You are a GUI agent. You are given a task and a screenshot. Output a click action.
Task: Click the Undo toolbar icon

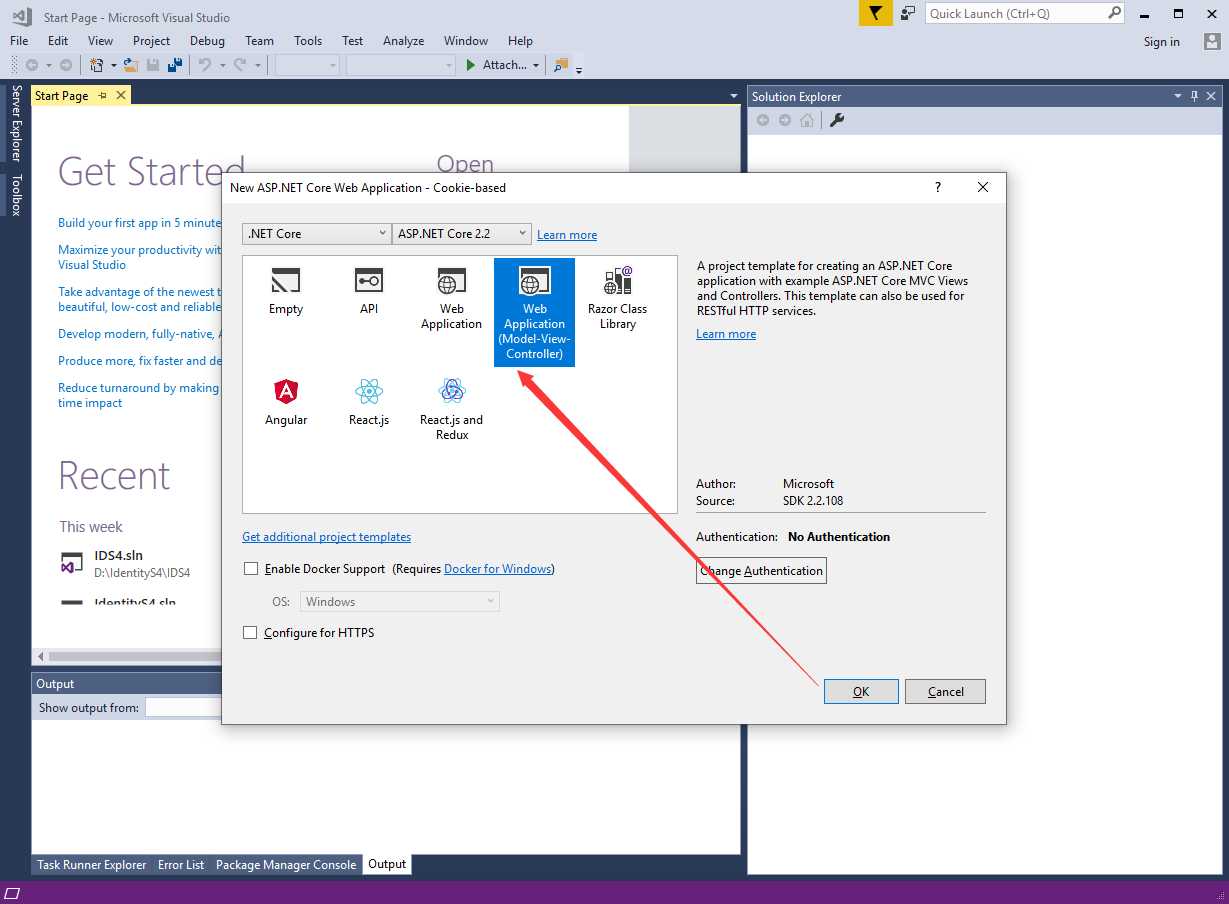point(204,65)
